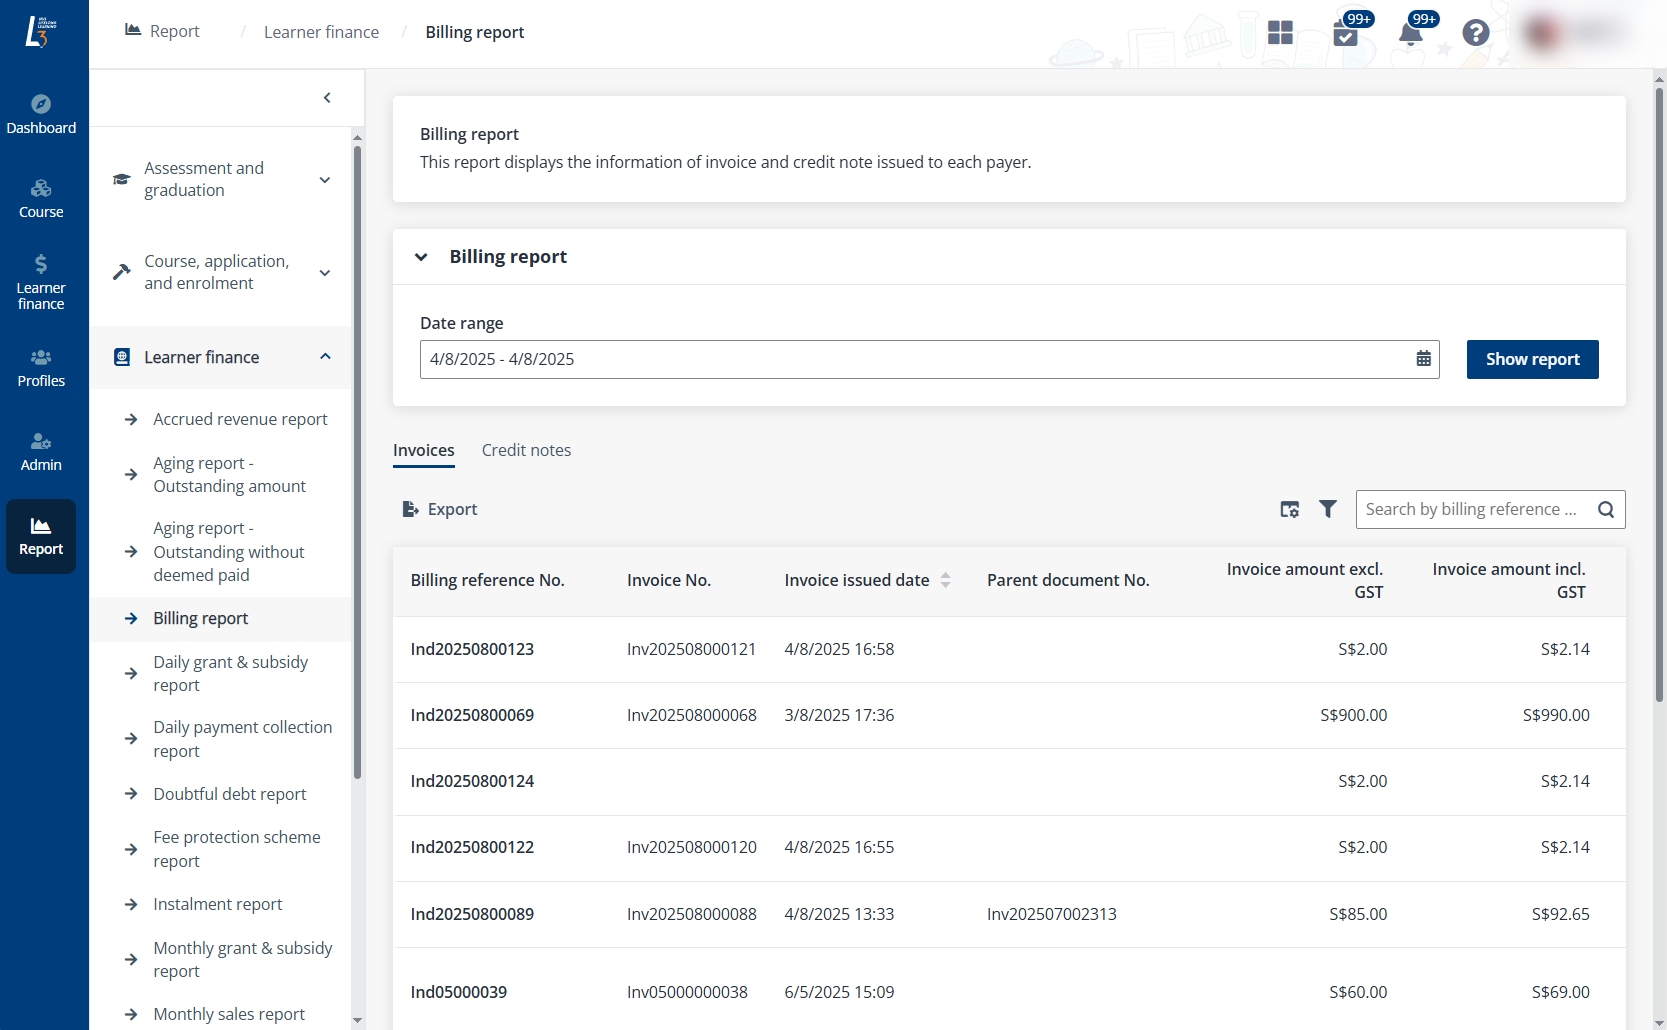Click the Show report button
The width and height of the screenshot is (1667, 1030).
click(1532, 359)
